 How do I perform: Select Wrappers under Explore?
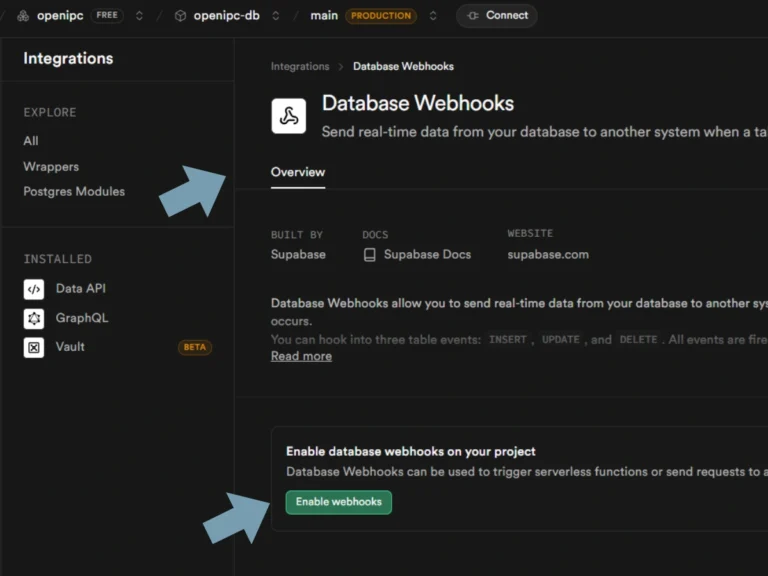51,167
